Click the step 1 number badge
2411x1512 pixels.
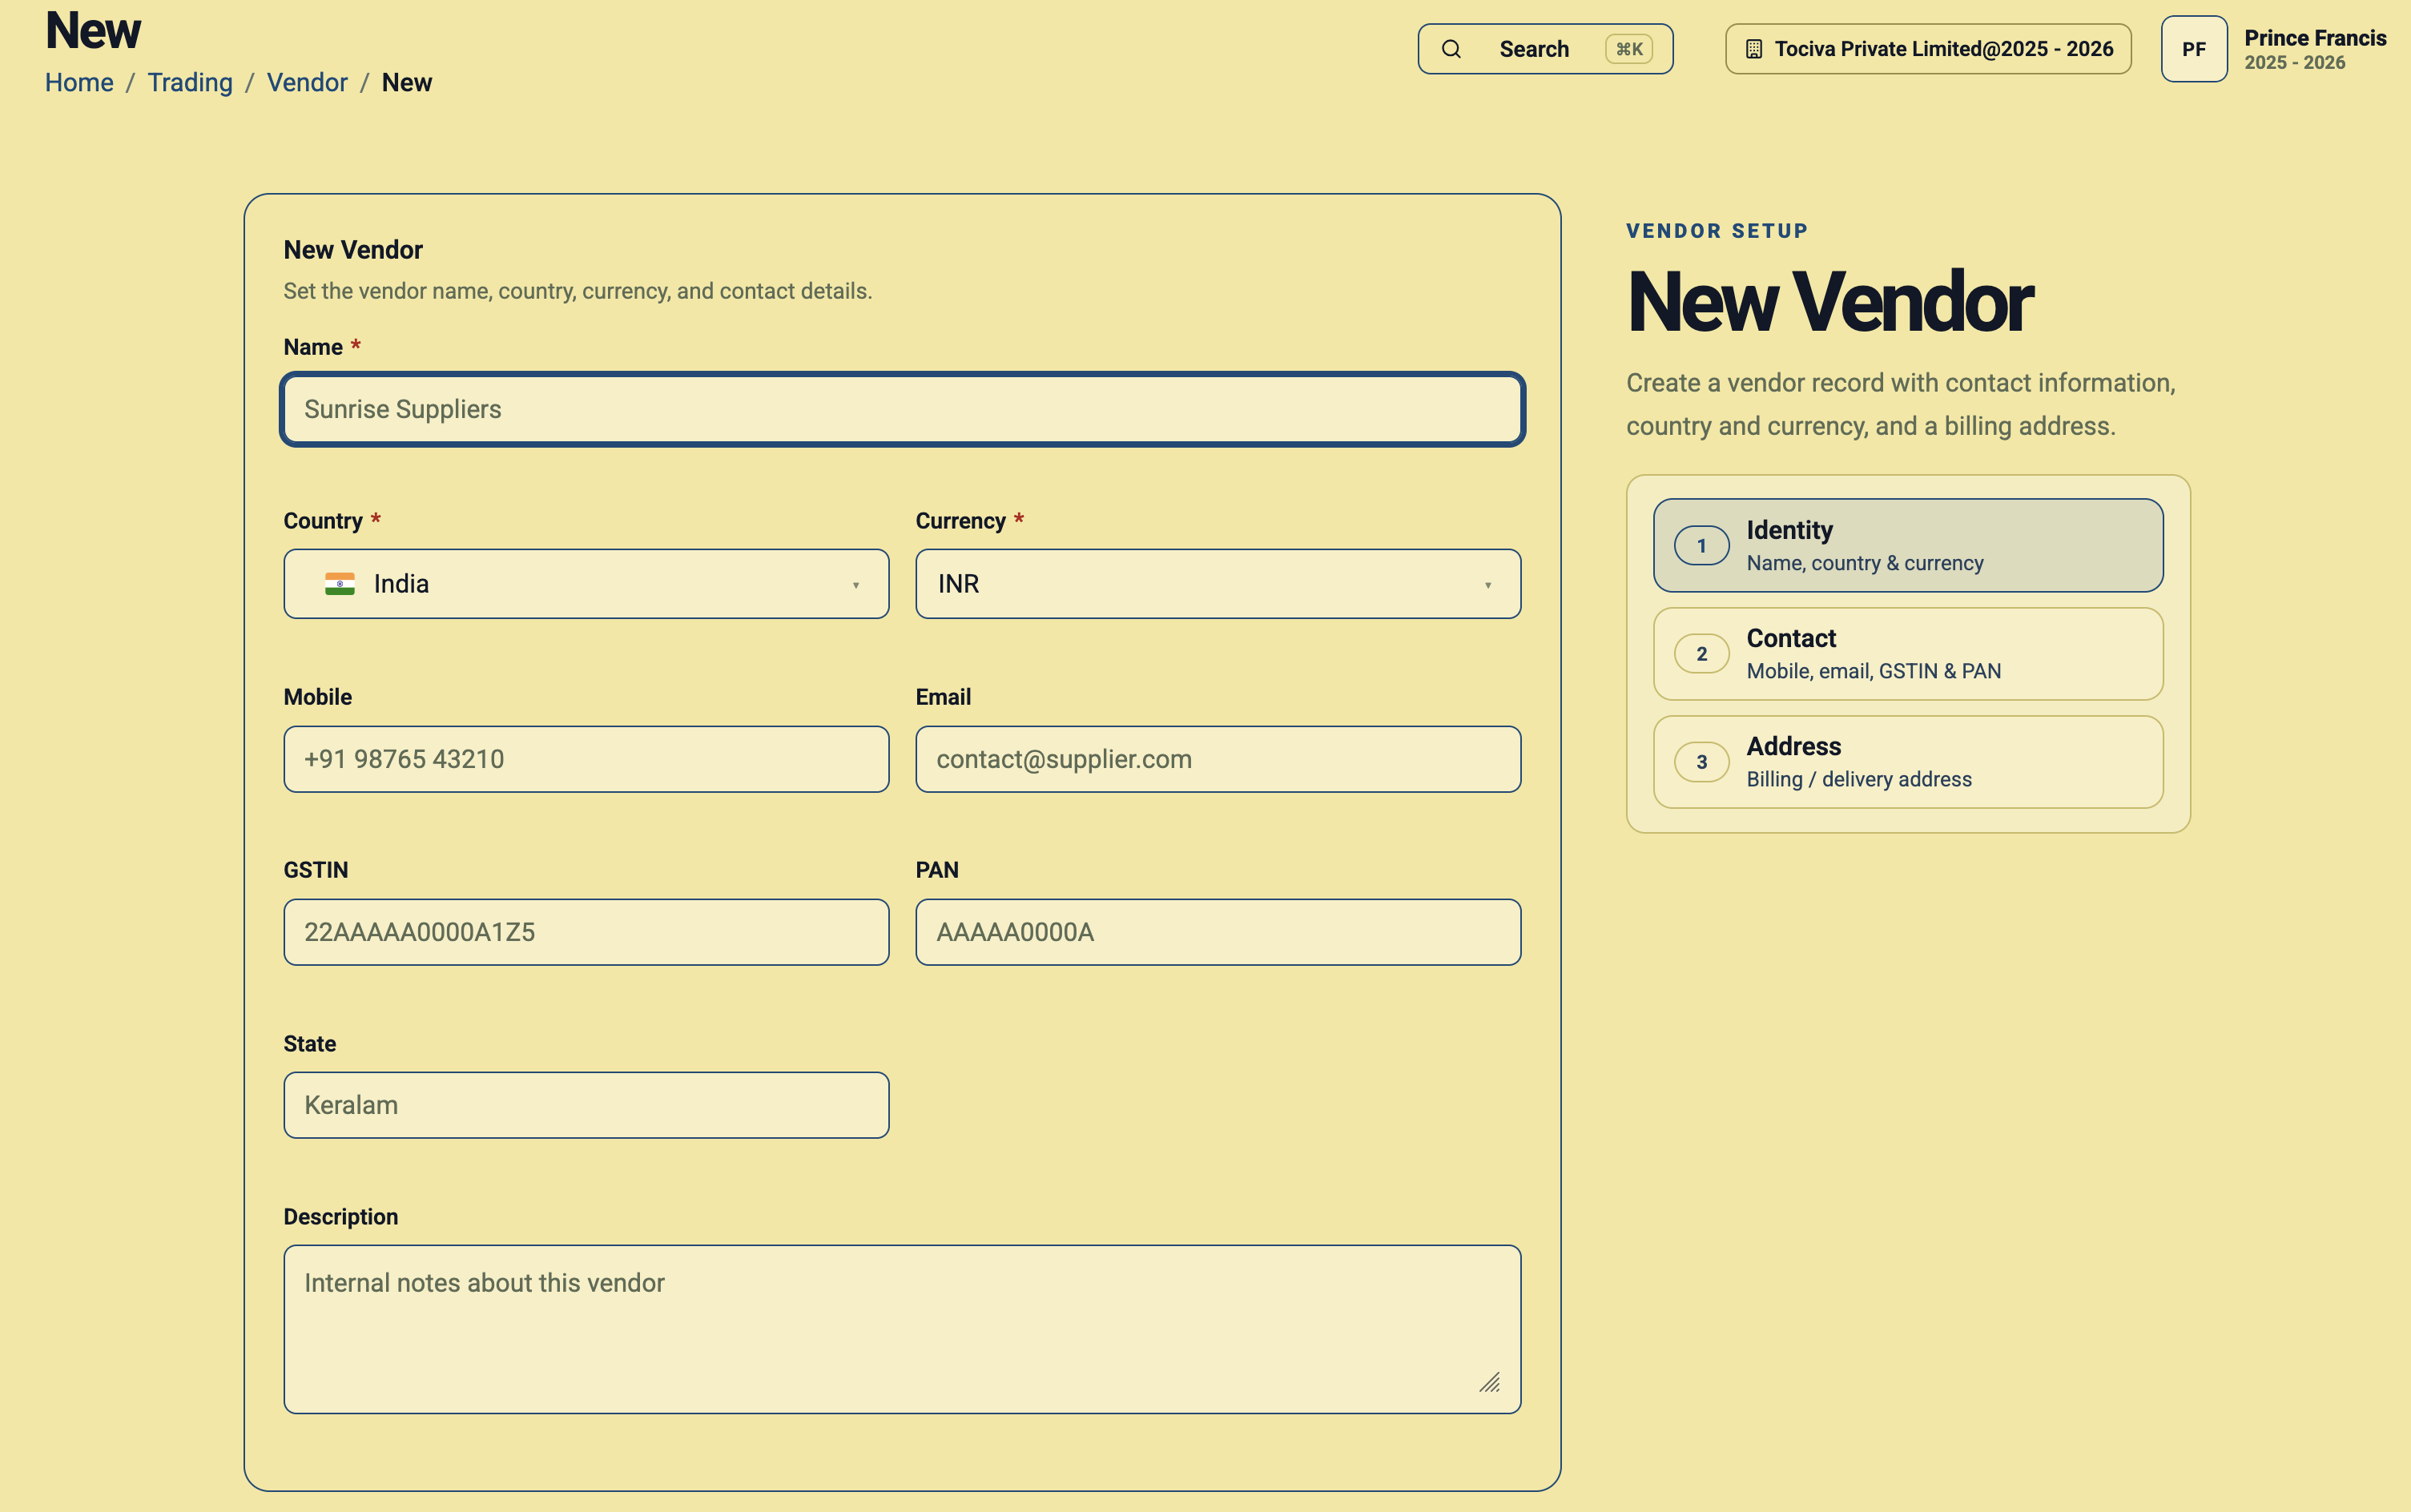(x=1701, y=546)
